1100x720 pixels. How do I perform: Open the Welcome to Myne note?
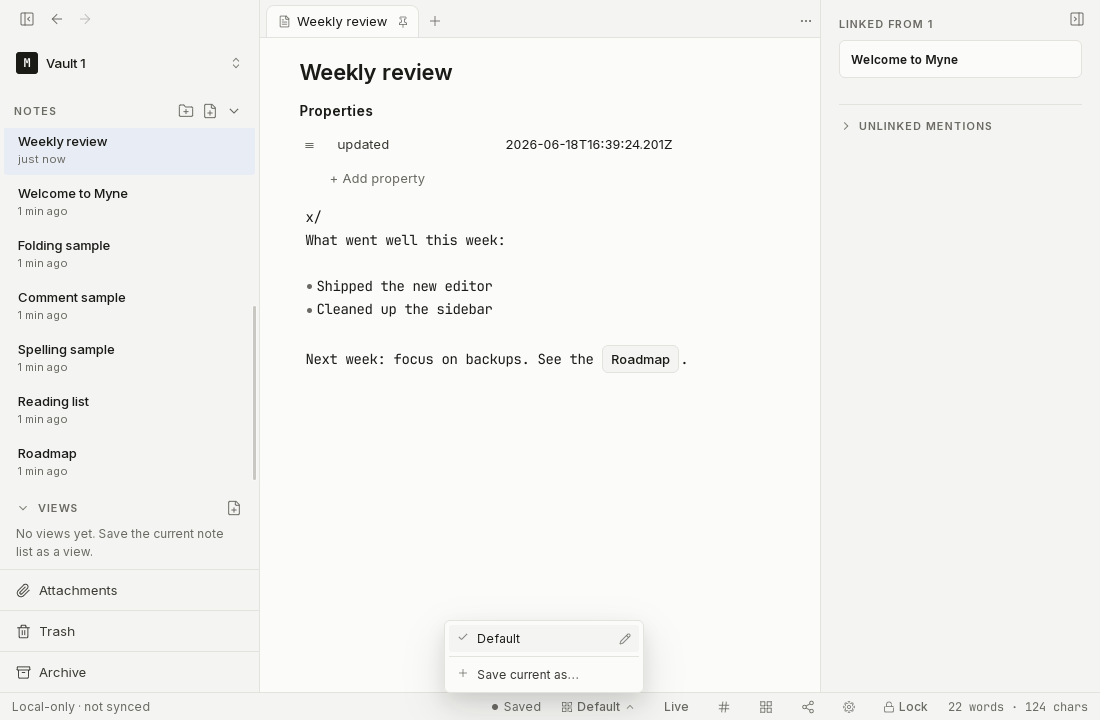130,202
